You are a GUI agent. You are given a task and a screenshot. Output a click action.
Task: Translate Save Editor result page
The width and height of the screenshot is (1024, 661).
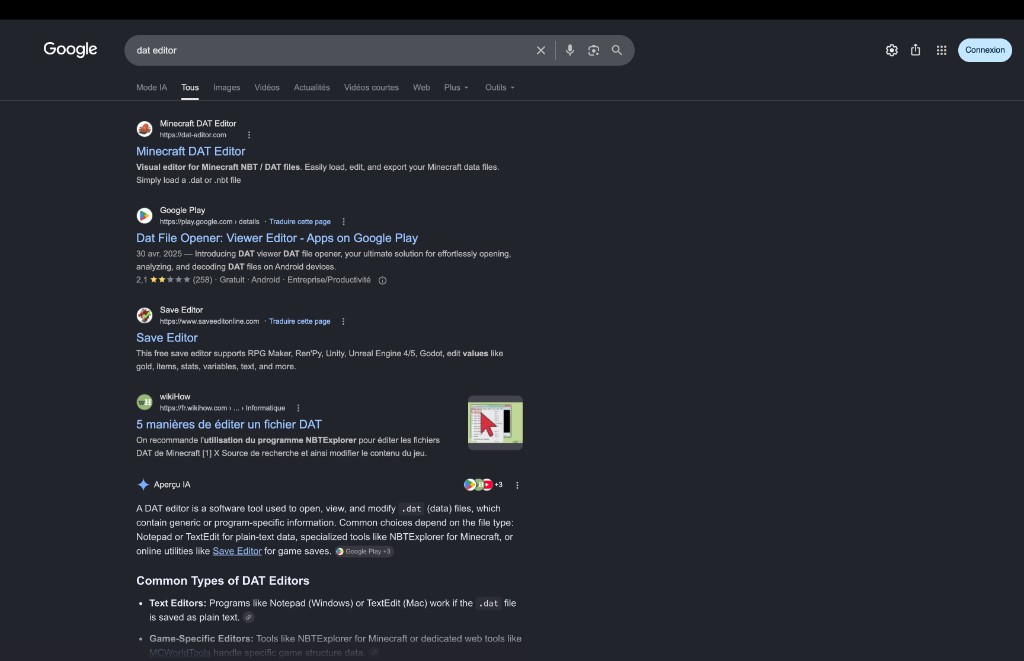point(300,321)
